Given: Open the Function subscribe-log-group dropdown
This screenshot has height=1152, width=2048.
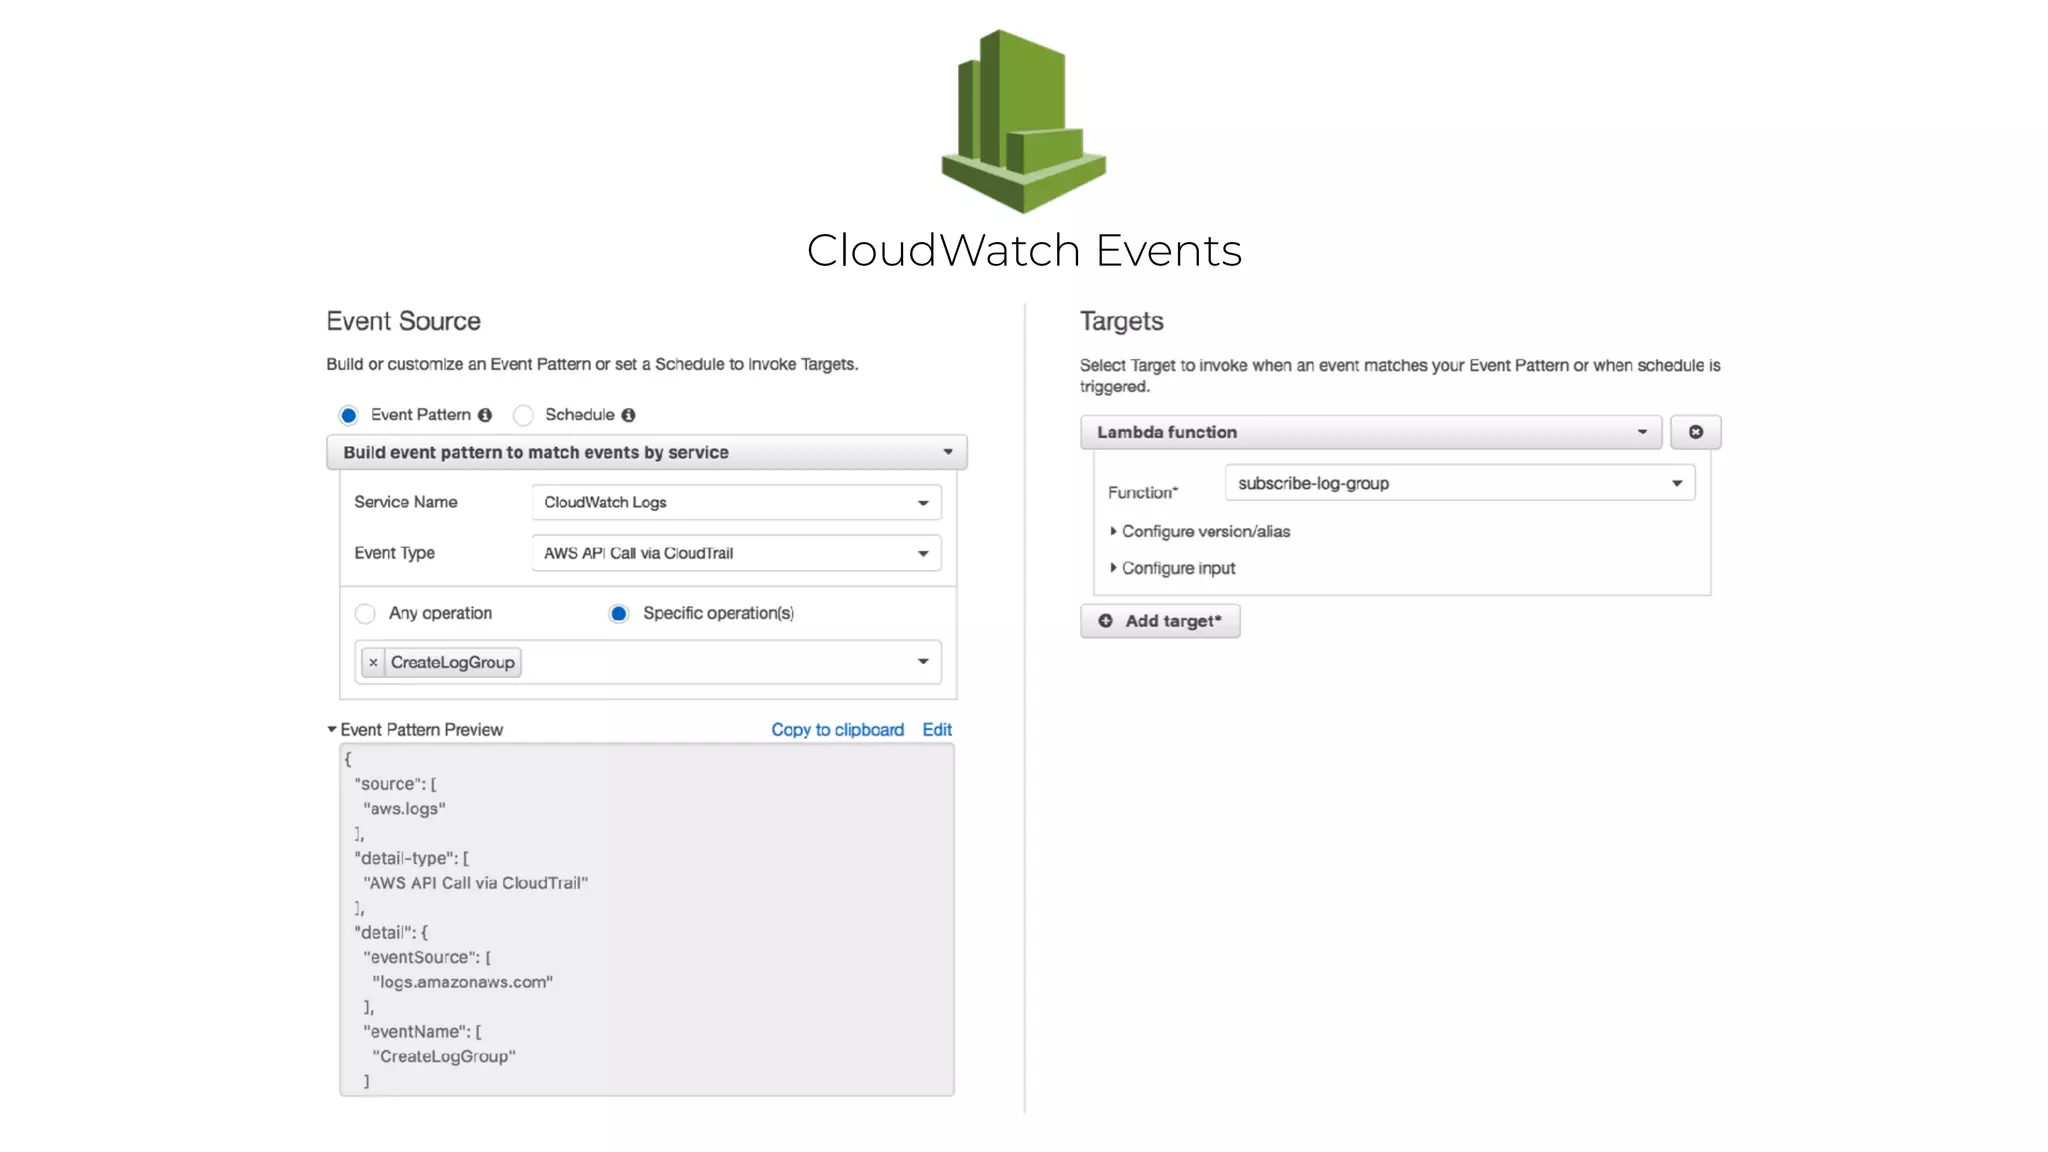Looking at the screenshot, I should pos(1460,483).
